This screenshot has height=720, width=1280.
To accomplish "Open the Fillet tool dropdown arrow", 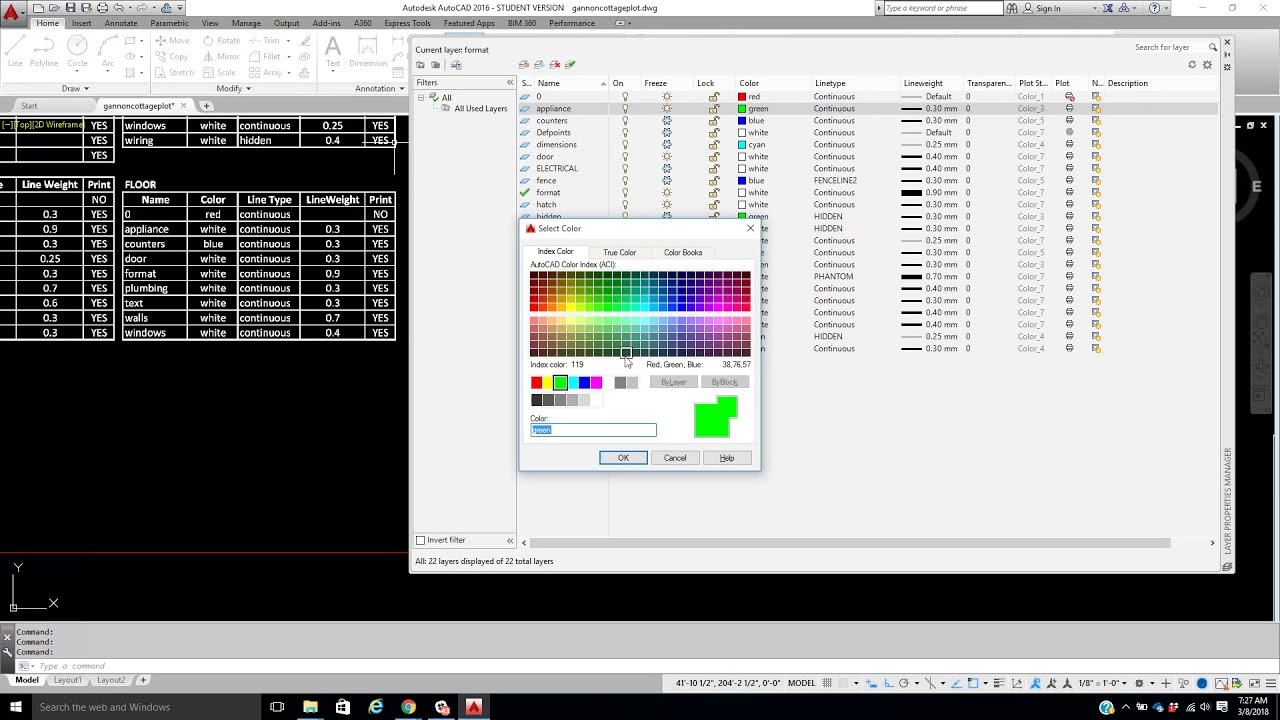I will tap(289, 57).
